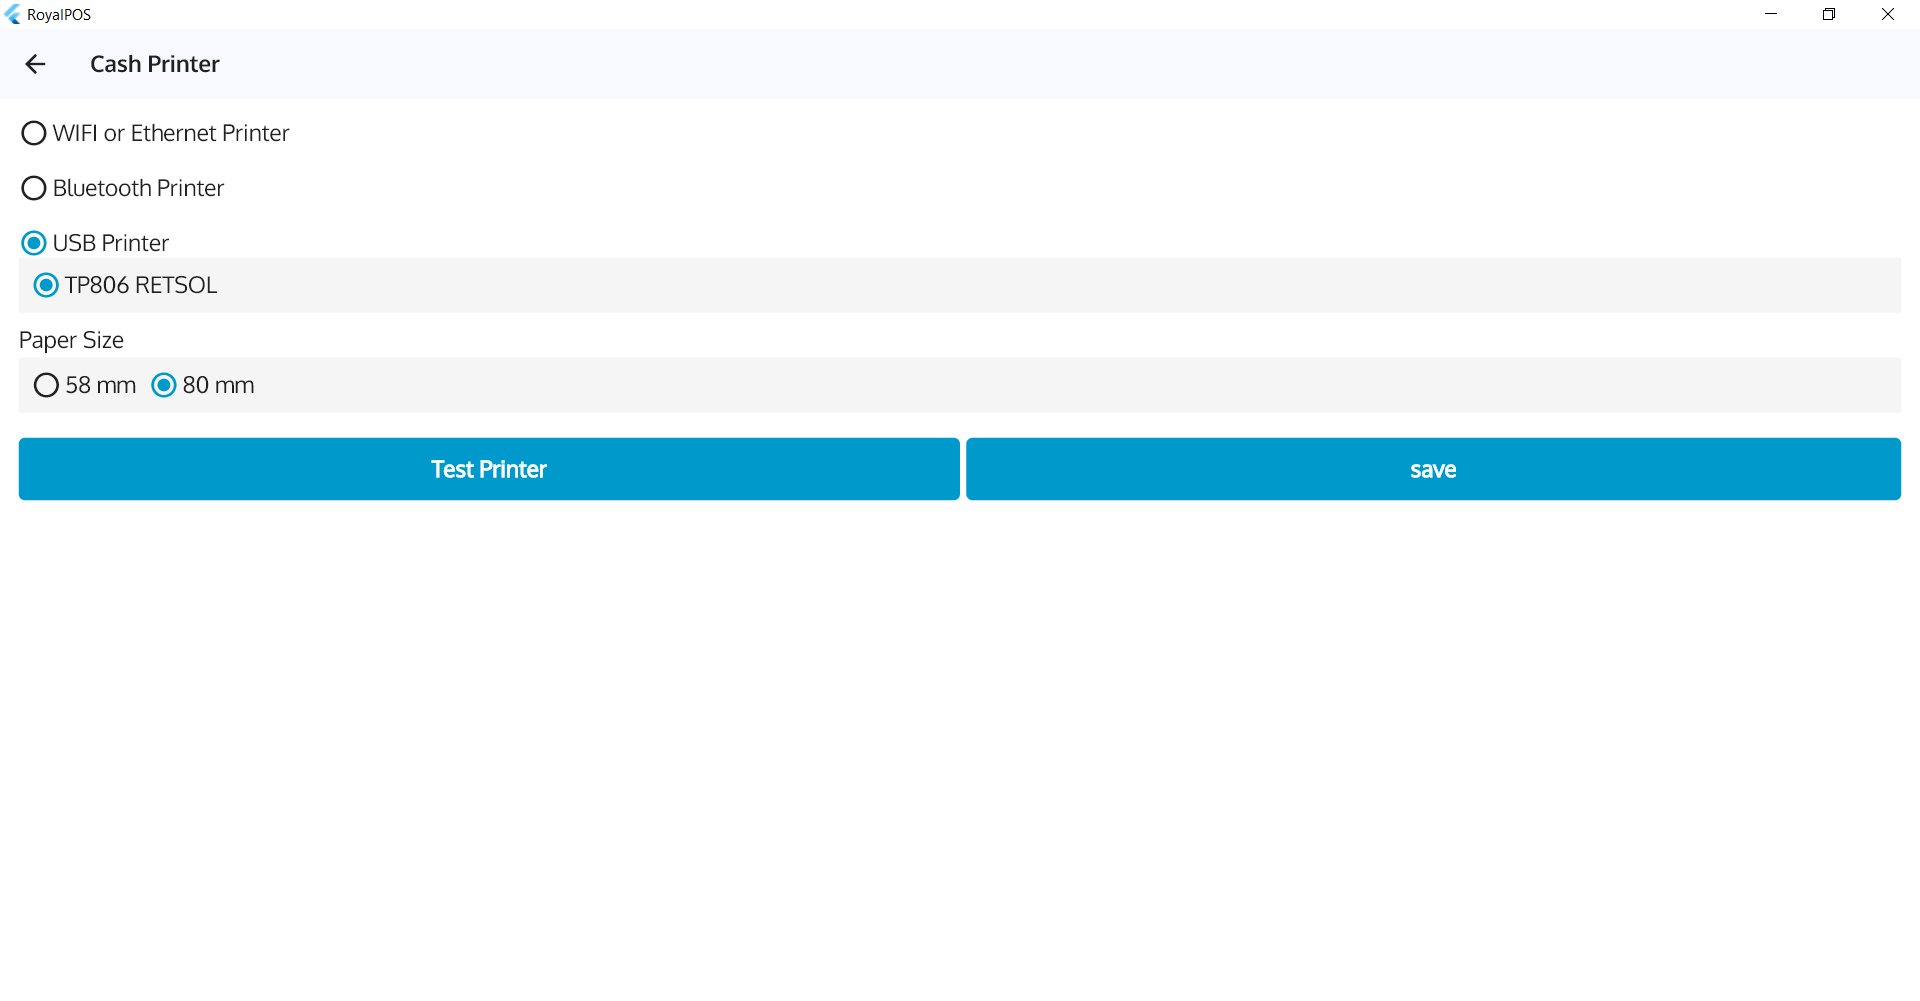
Task: Click the RoyalPOS logo in the title bar
Action: click(13, 14)
